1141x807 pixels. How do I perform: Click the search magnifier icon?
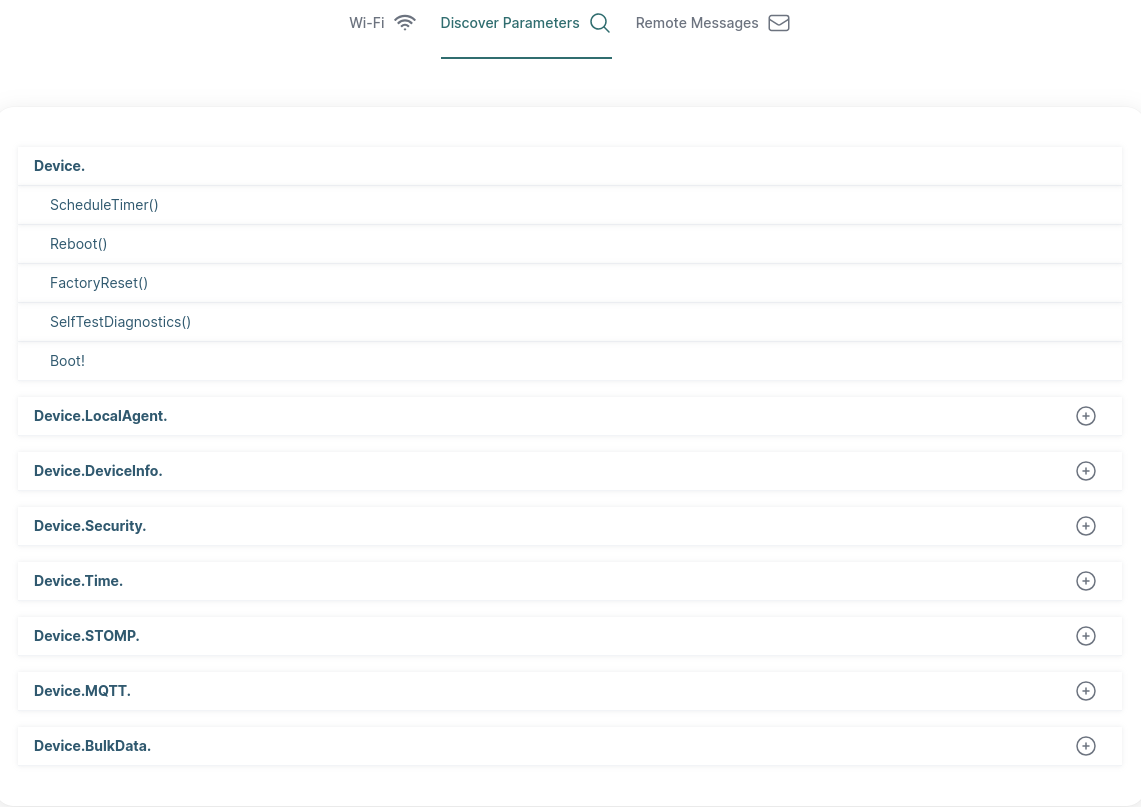click(x=600, y=23)
